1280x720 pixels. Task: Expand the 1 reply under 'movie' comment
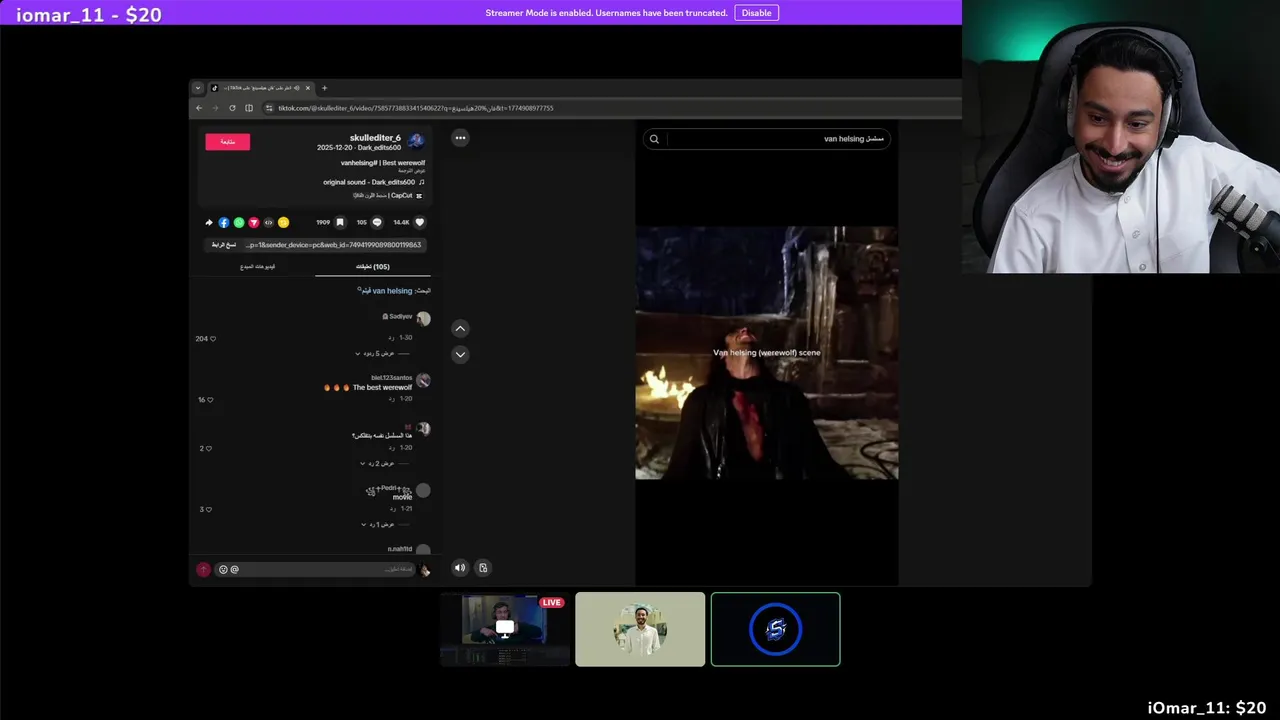point(379,525)
